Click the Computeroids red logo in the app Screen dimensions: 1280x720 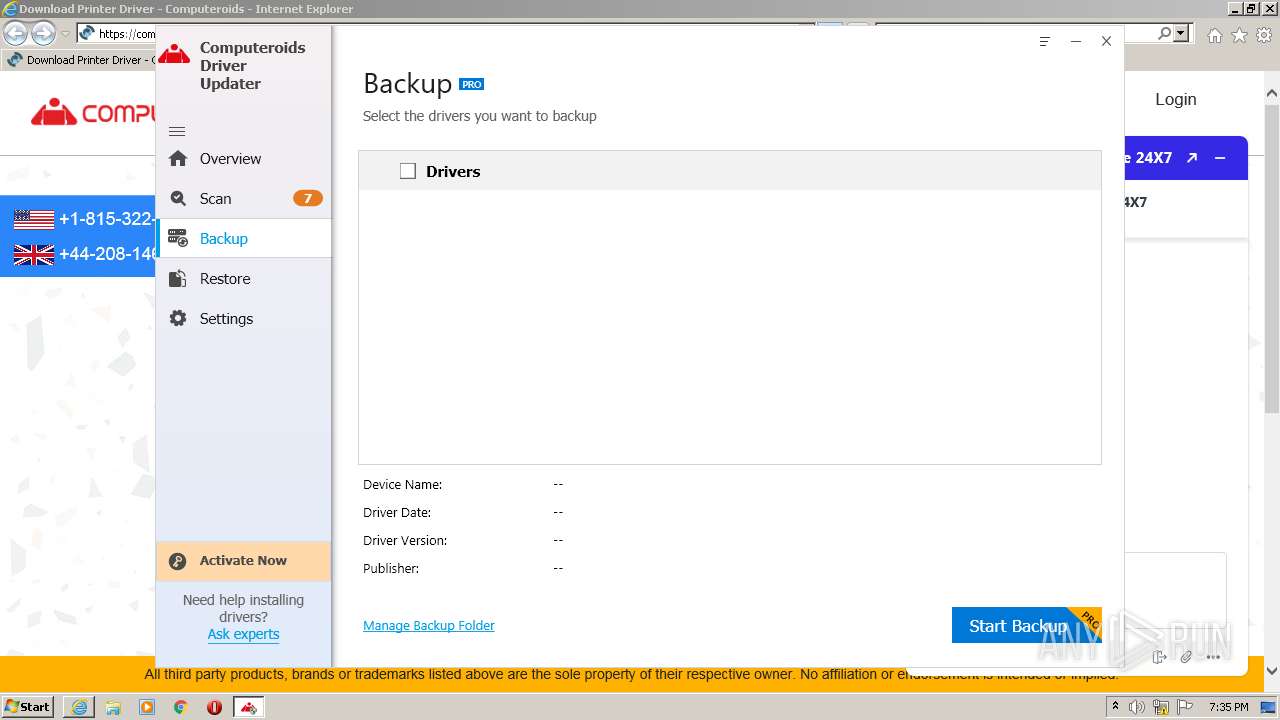point(174,54)
